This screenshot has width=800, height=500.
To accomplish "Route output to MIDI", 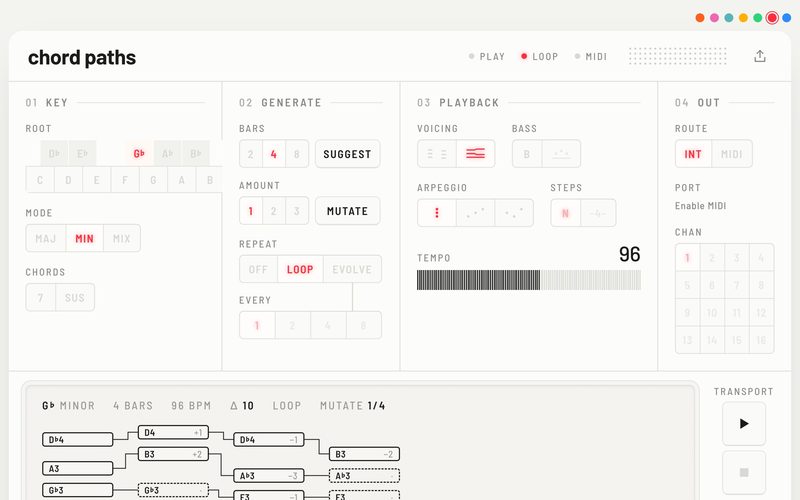I will tap(732, 154).
